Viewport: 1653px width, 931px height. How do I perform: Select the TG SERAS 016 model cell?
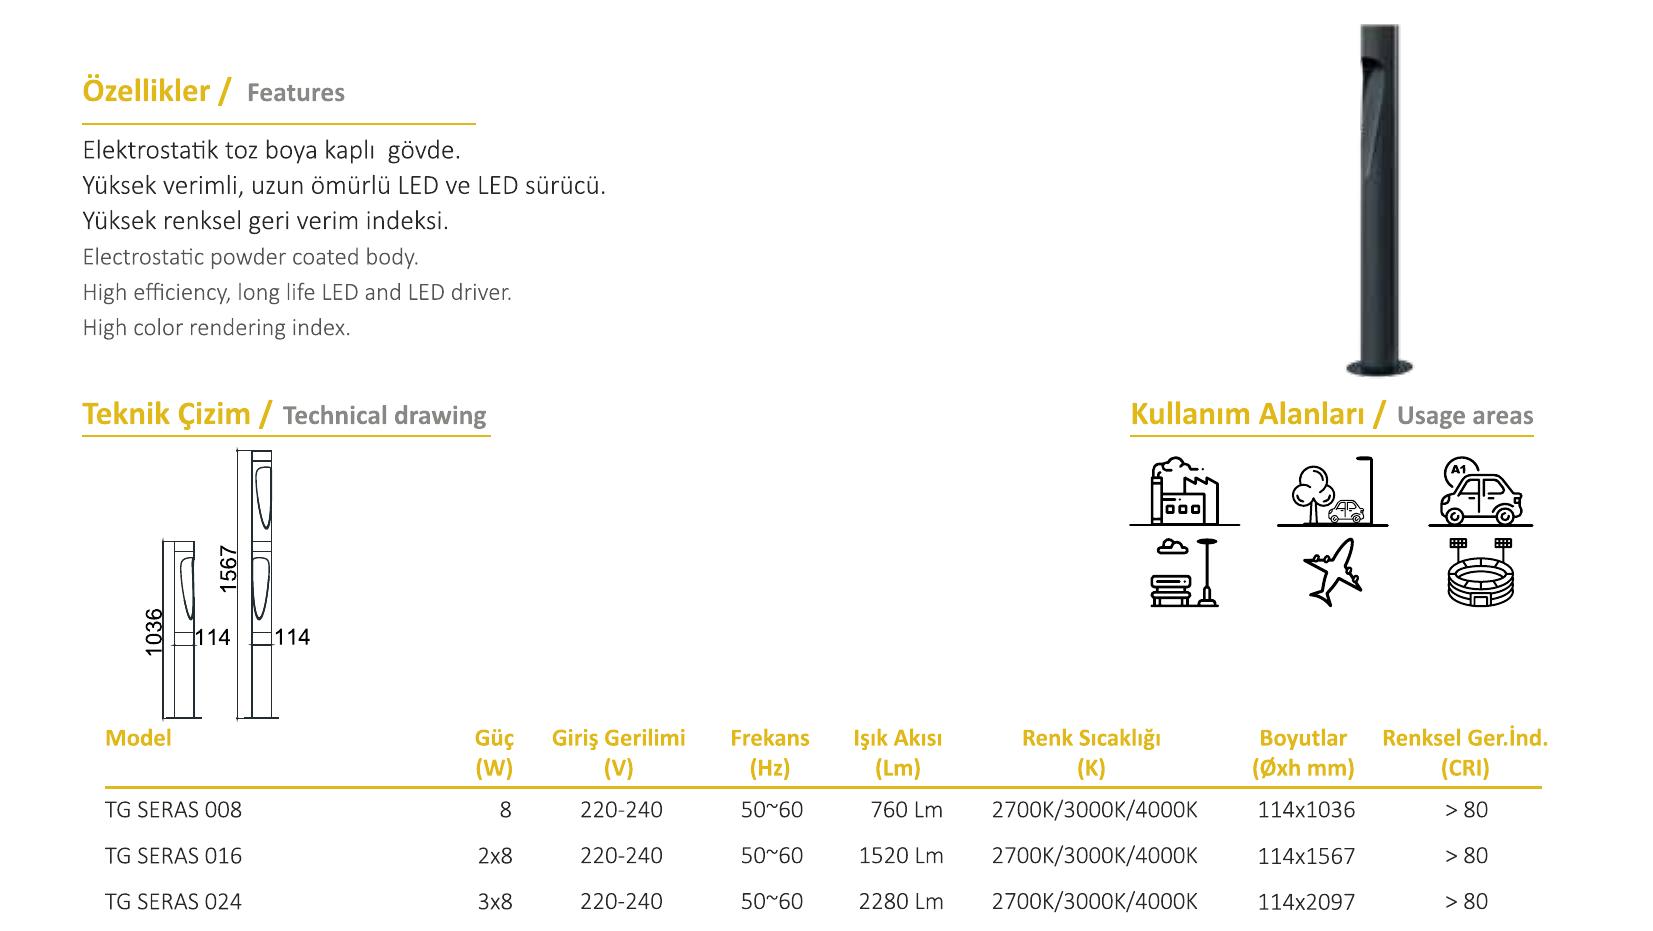173,855
